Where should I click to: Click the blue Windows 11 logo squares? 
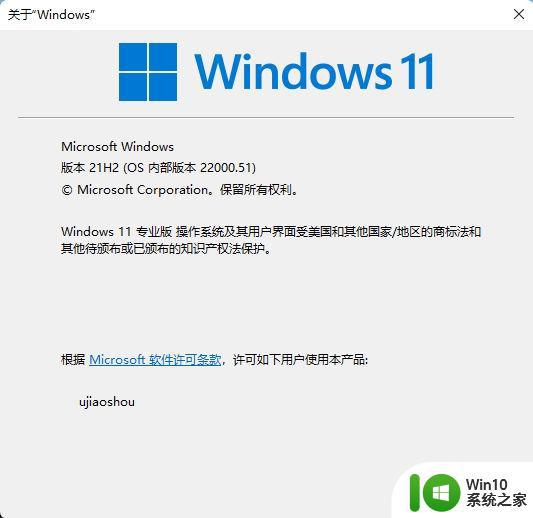148,72
